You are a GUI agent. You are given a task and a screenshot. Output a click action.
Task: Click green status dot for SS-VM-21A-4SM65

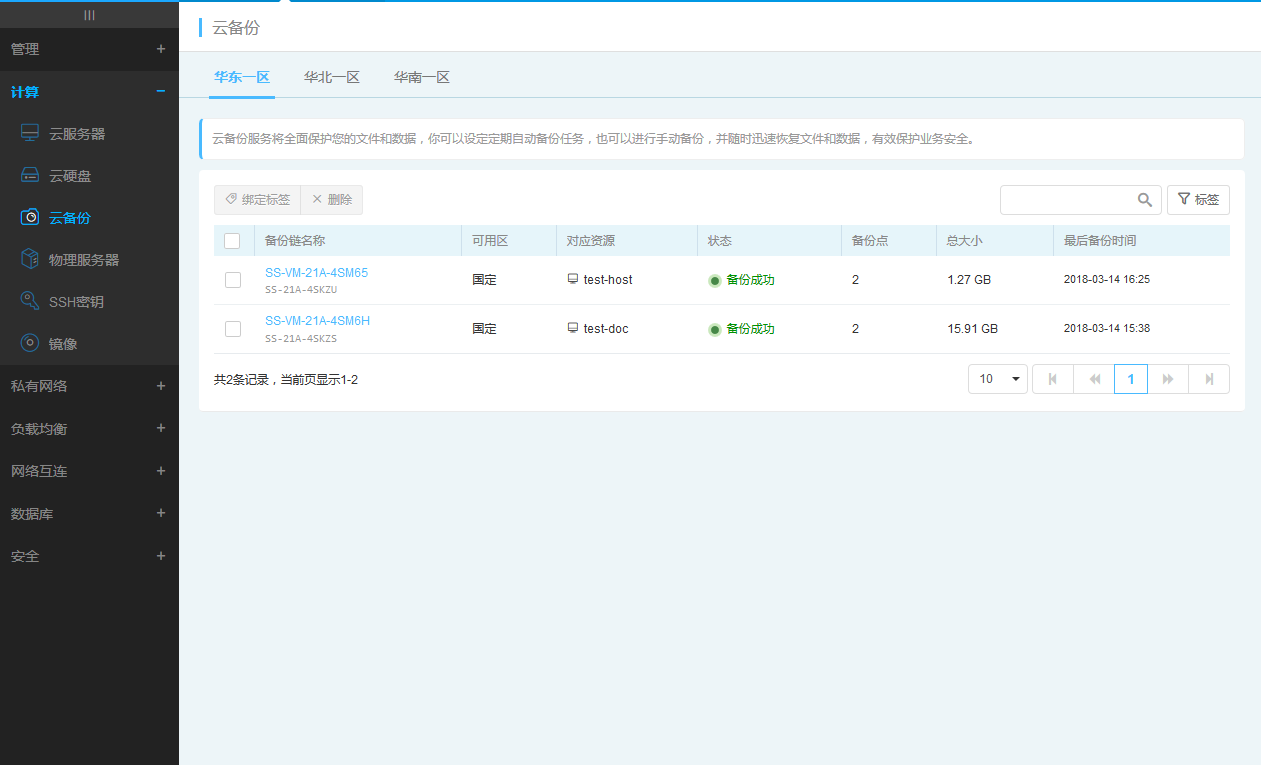(715, 280)
